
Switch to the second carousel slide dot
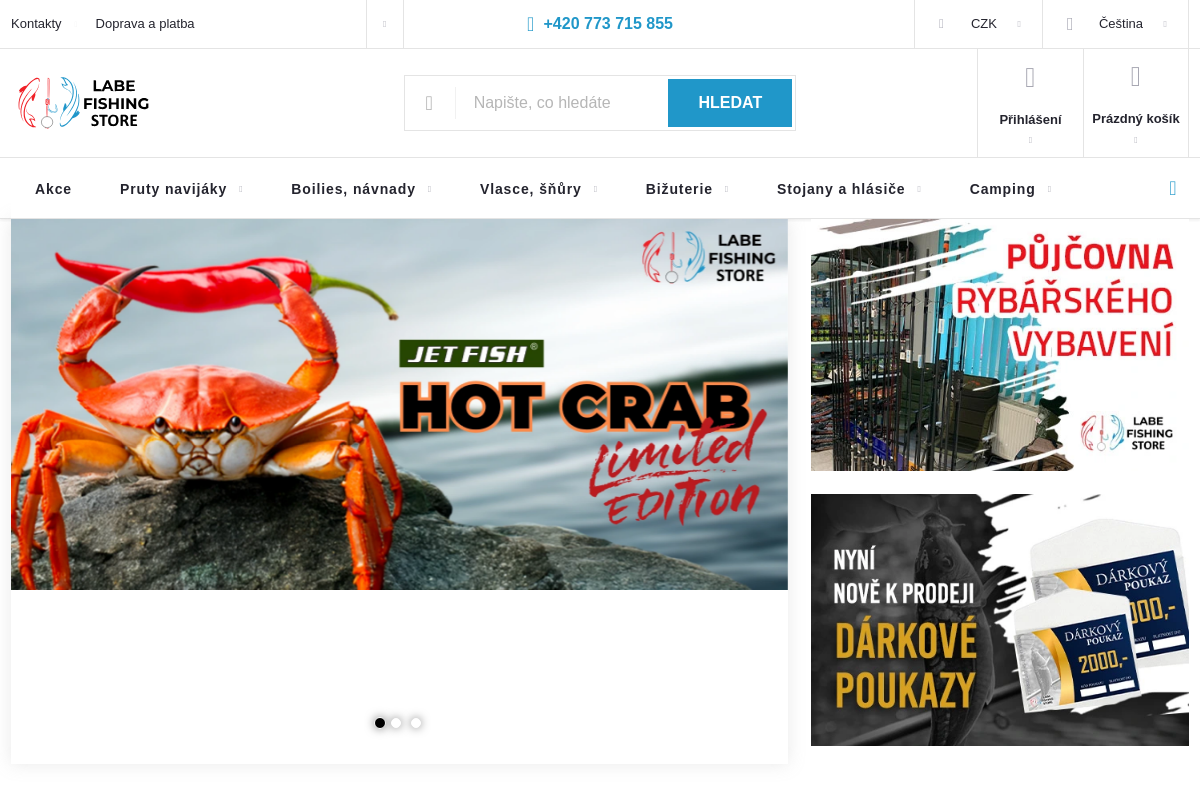coord(397,723)
